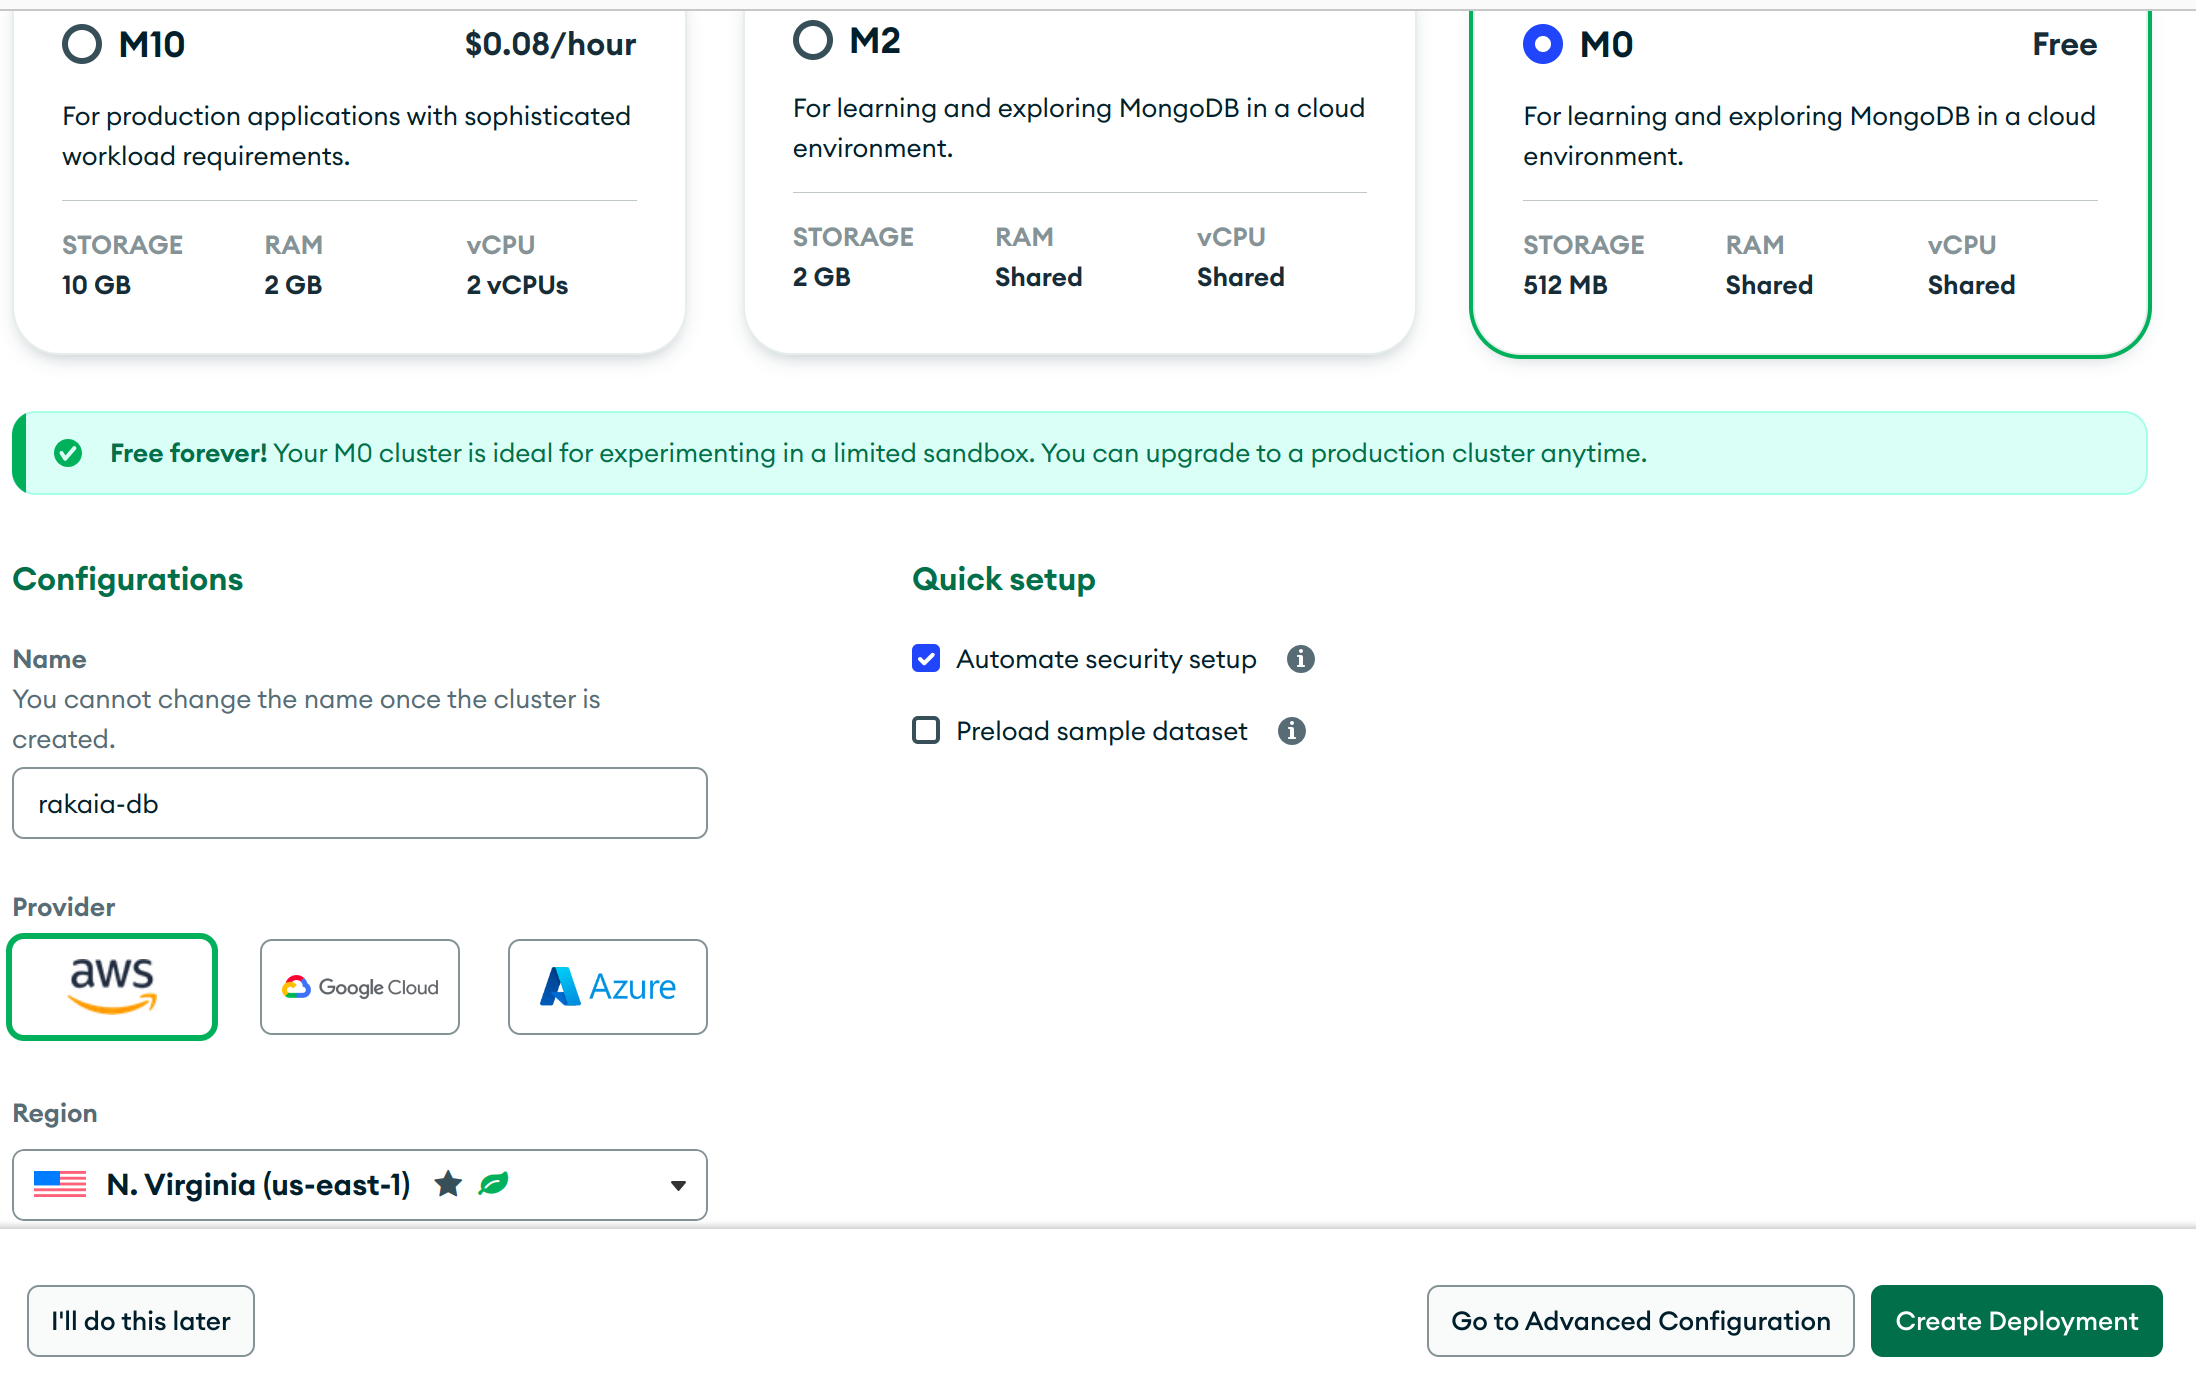Enable Preload sample dataset checkbox
This screenshot has height=1391, width=2196.
926,731
